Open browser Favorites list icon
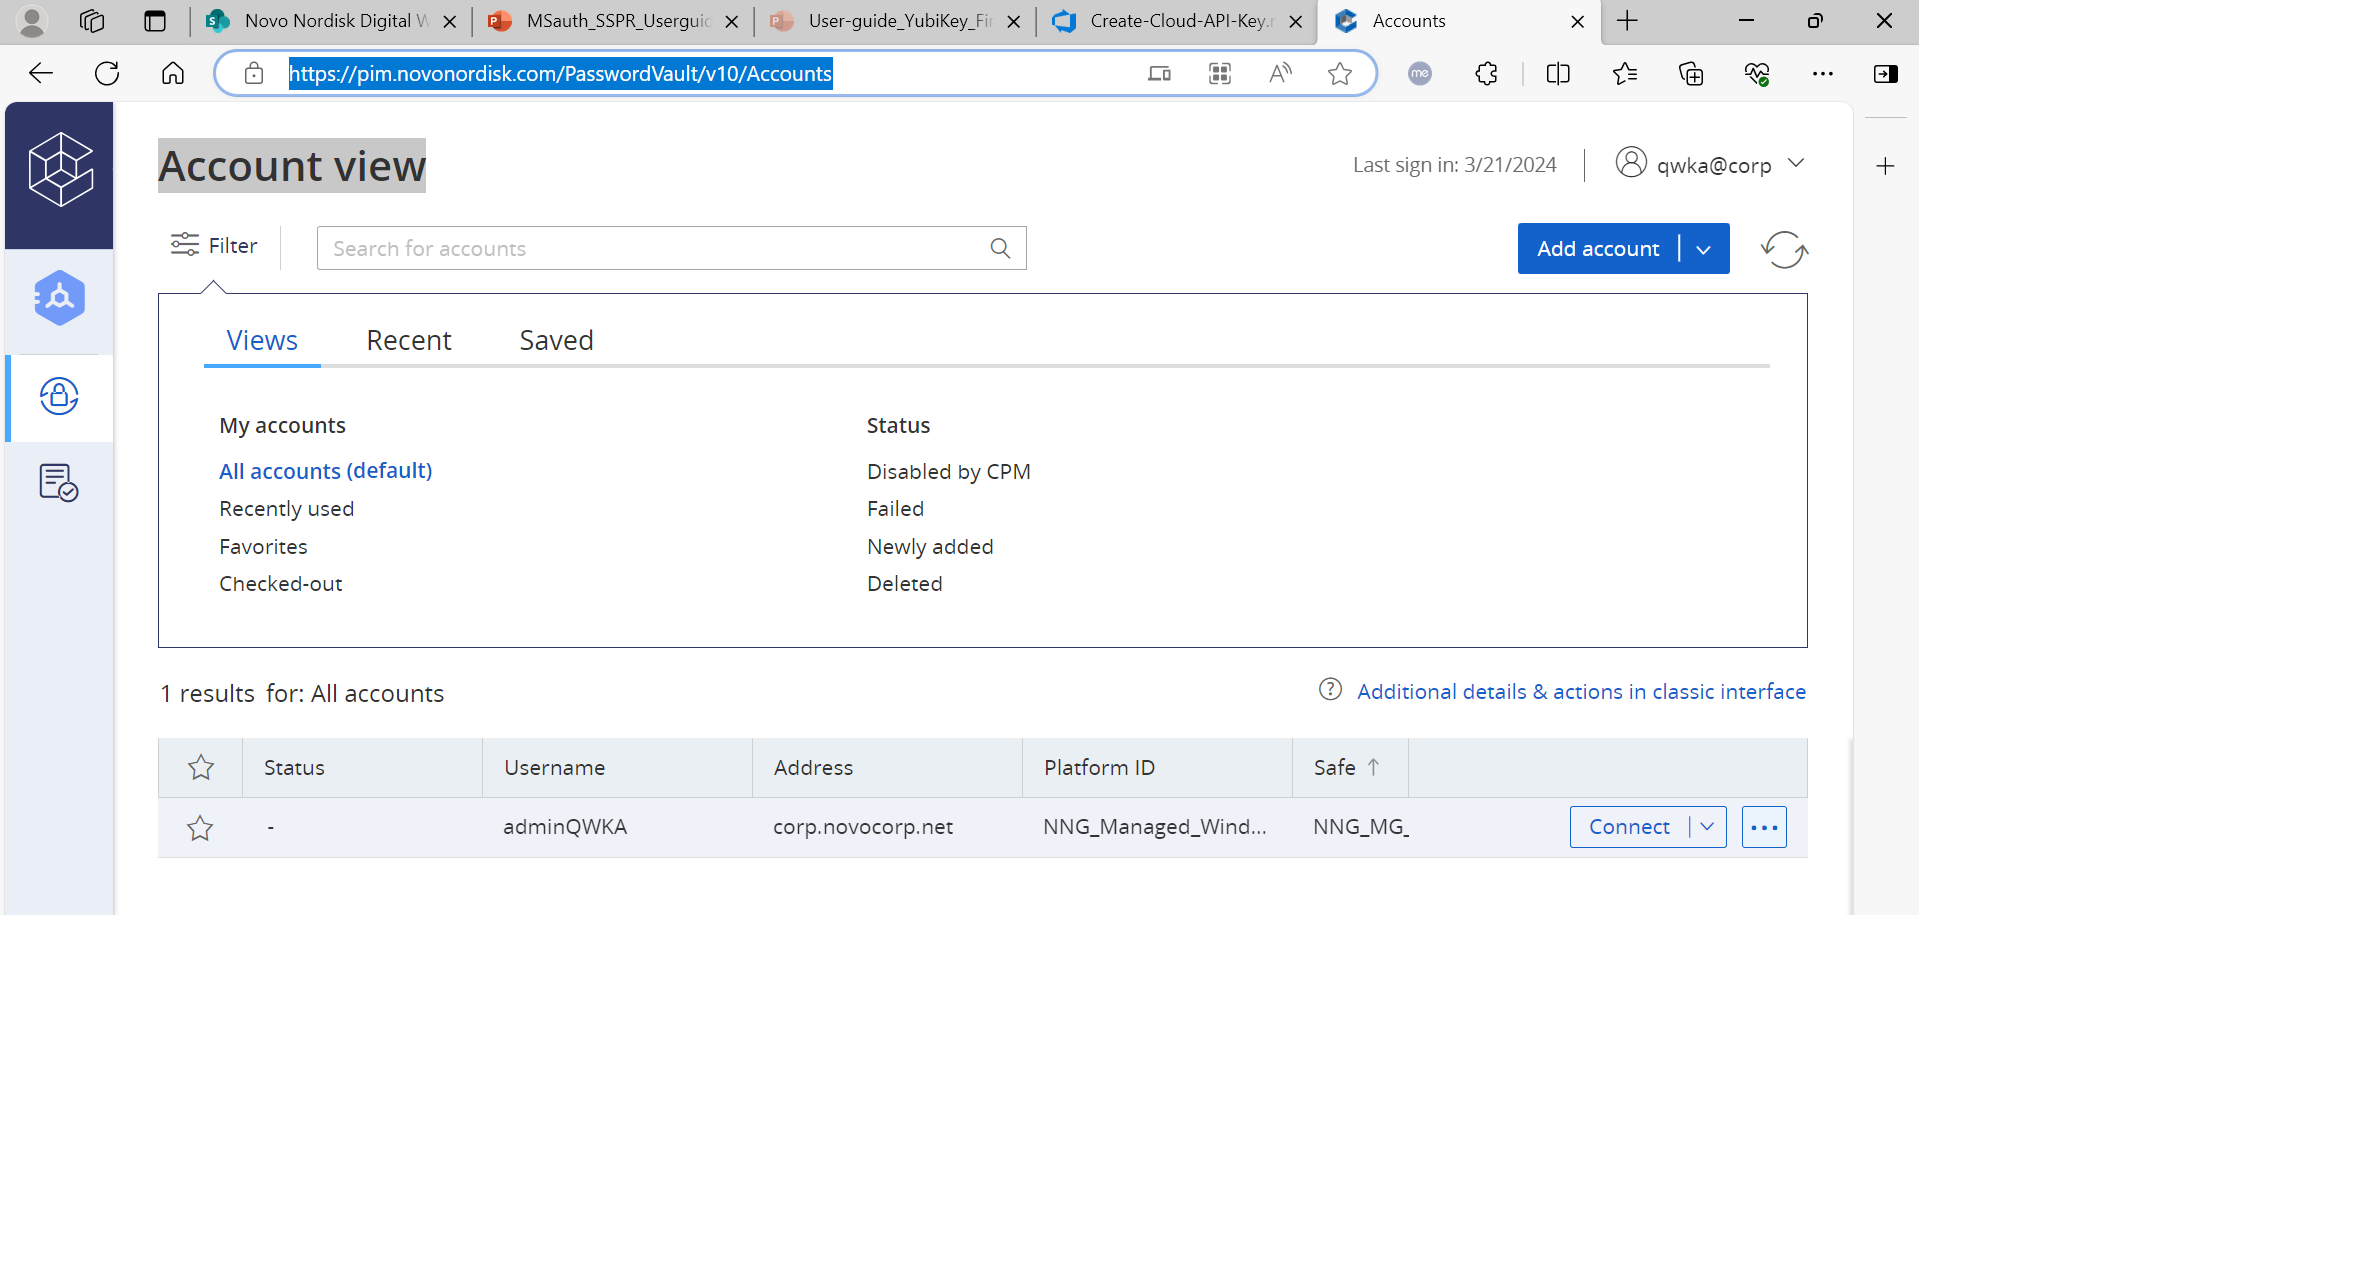The image size is (2376, 1266). pos(1625,73)
